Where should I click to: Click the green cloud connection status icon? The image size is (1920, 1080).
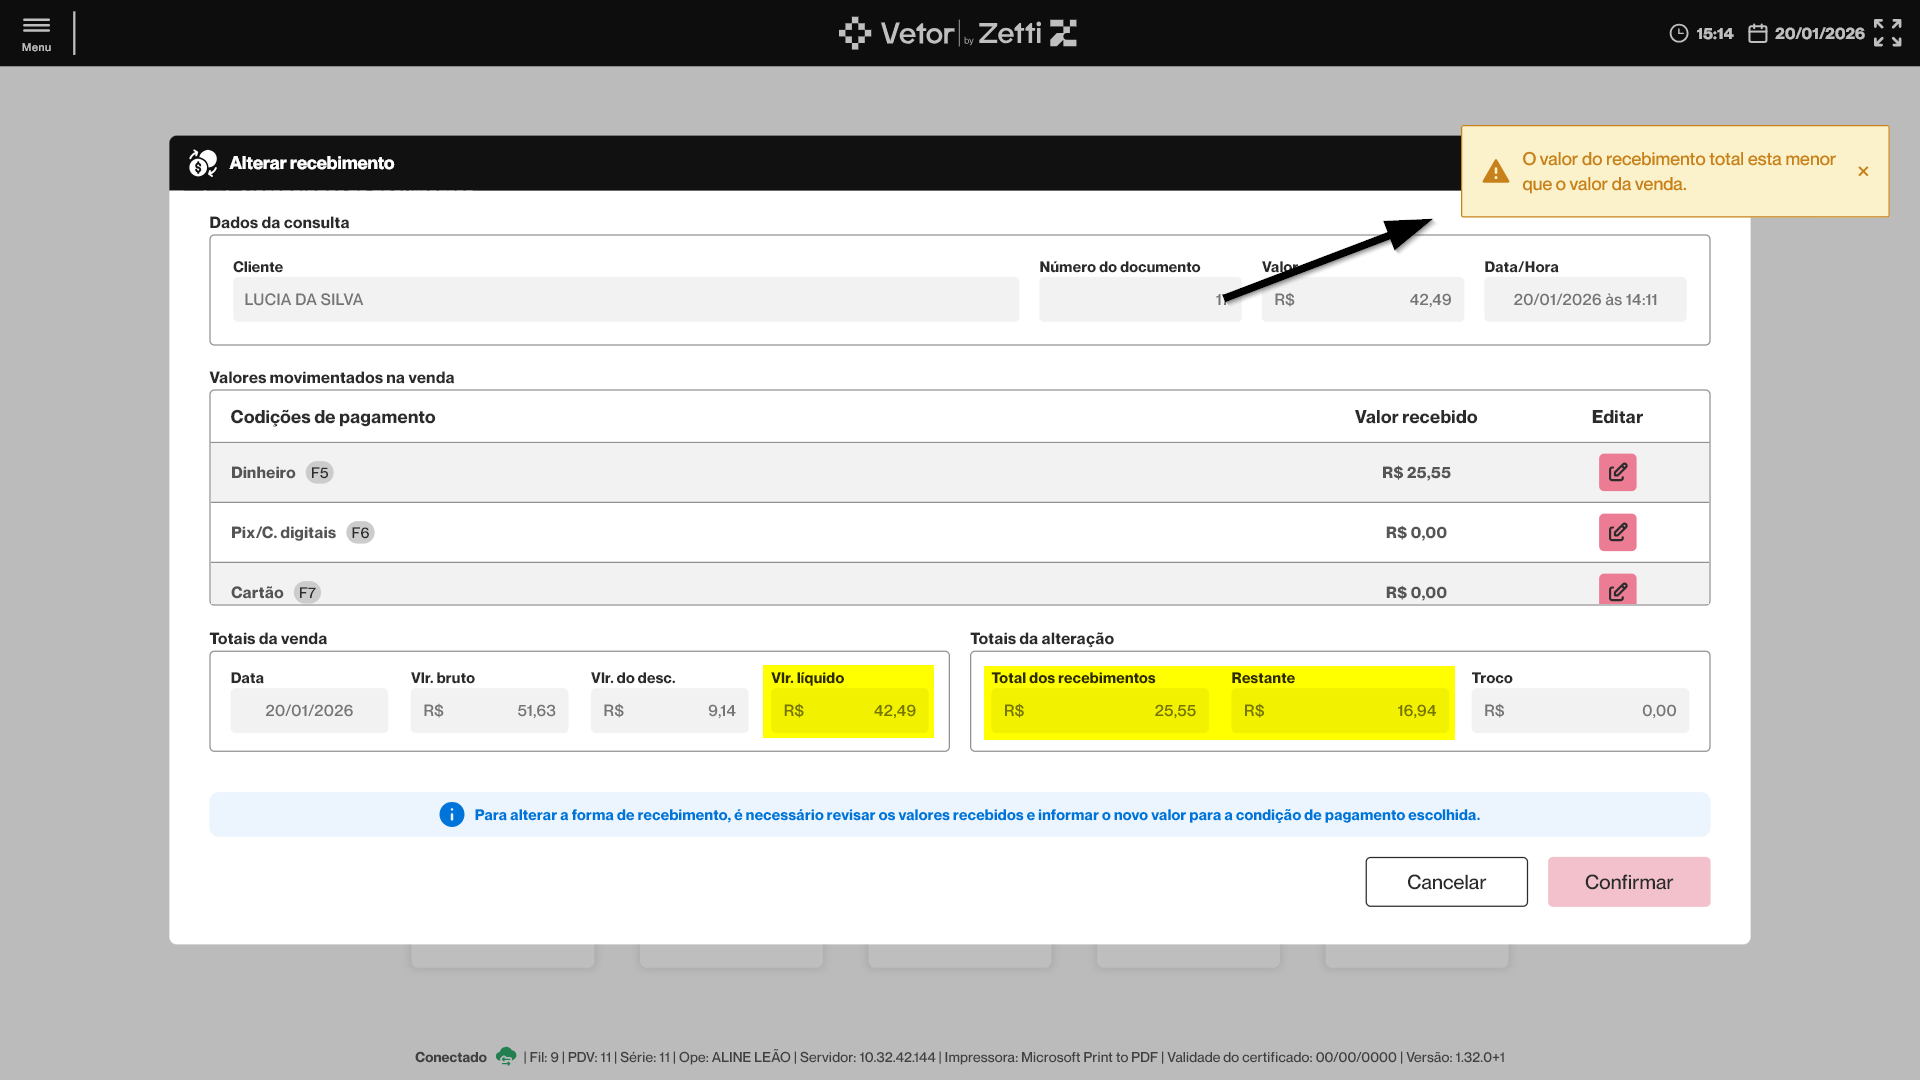(x=506, y=1056)
